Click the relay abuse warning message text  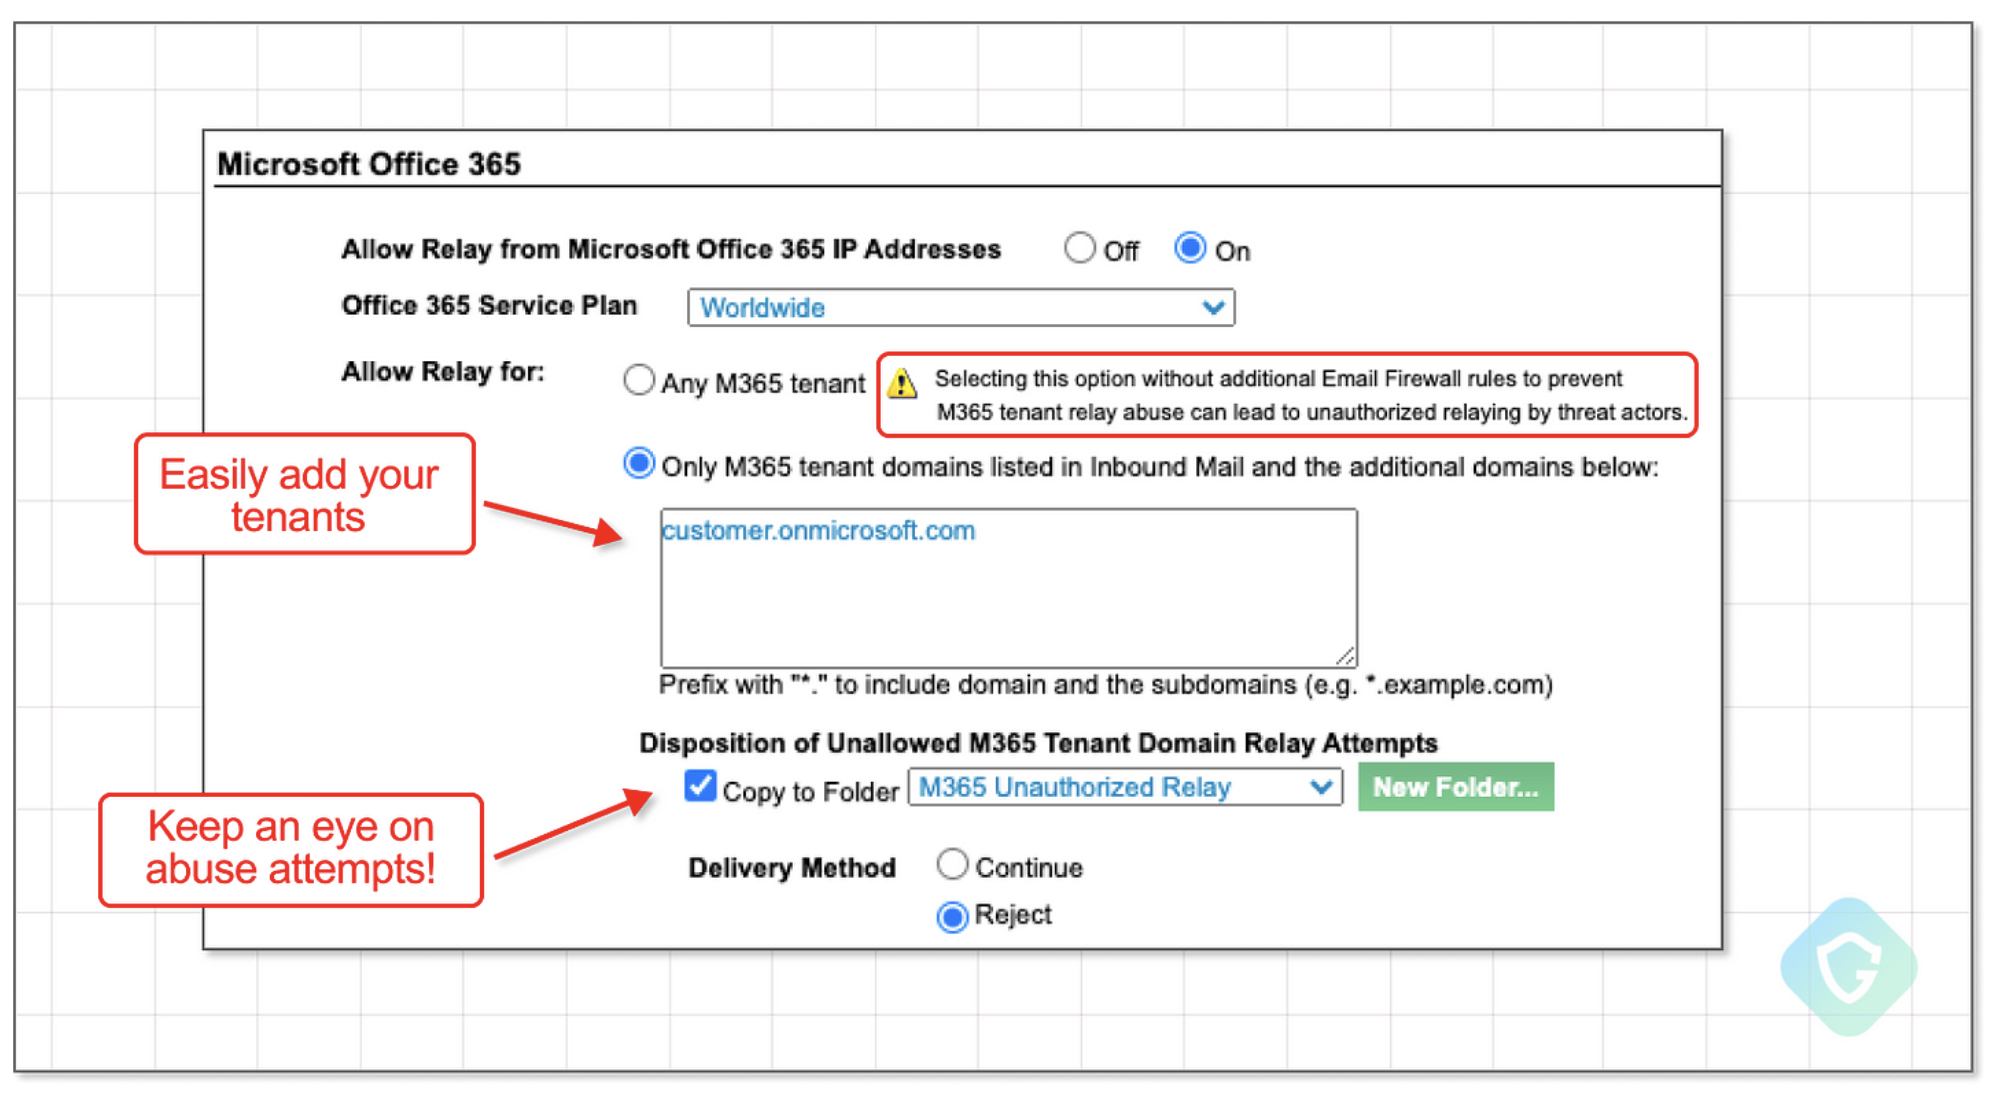[x=1311, y=395]
